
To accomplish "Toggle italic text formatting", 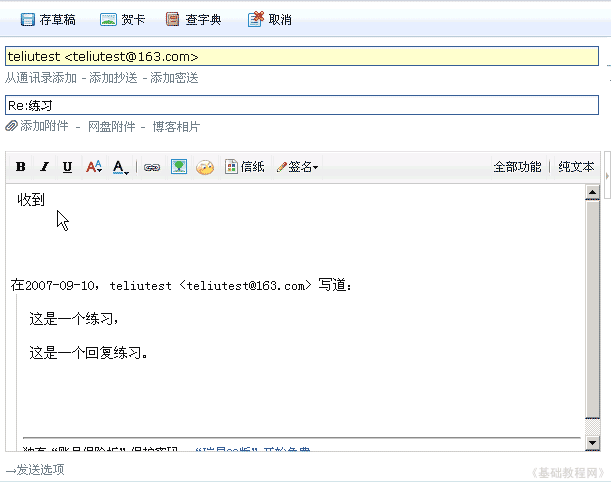I will 44,167.
